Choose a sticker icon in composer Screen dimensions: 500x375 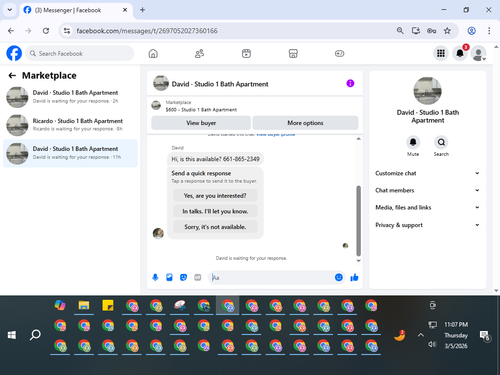pyautogui.click(x=183, y=277)
